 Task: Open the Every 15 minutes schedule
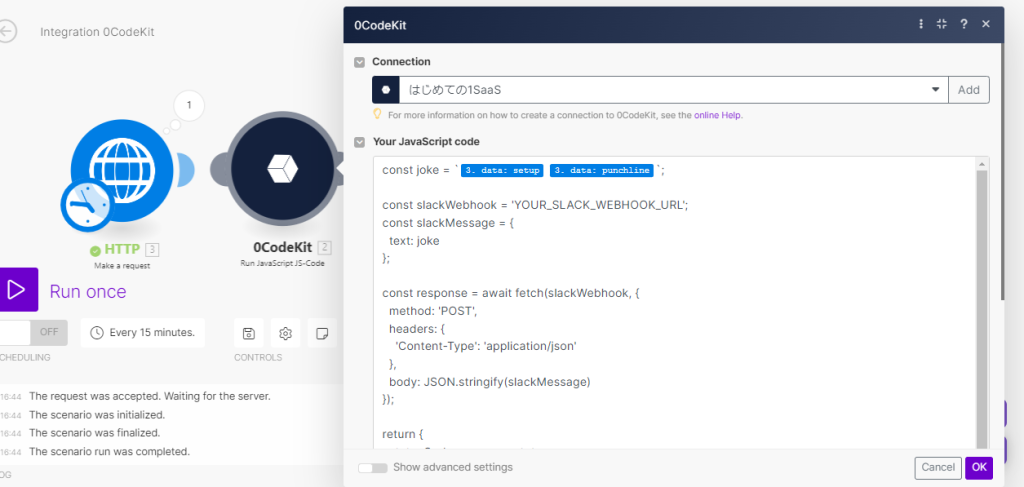point(143,333)
